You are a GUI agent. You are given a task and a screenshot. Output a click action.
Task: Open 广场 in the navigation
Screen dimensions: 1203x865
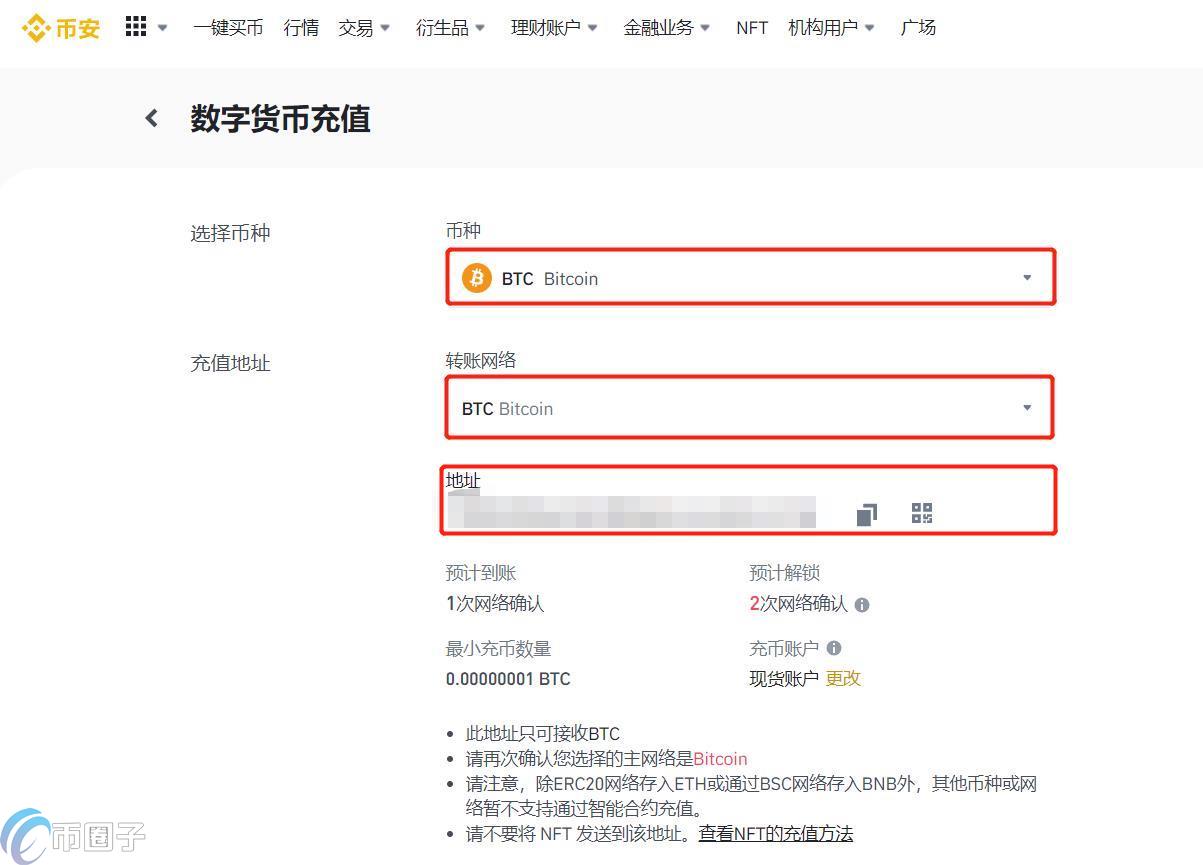(x=918, y=28)
